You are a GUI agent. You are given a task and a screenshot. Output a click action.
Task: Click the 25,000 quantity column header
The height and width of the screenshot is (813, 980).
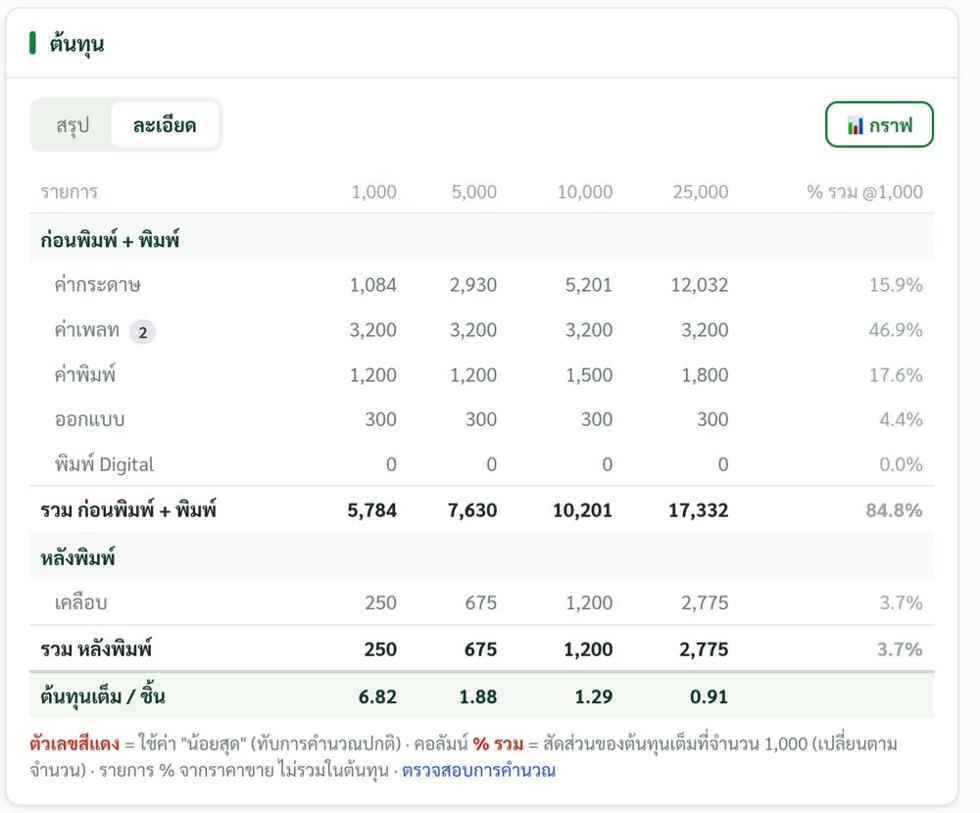click(x=701, y=192)
